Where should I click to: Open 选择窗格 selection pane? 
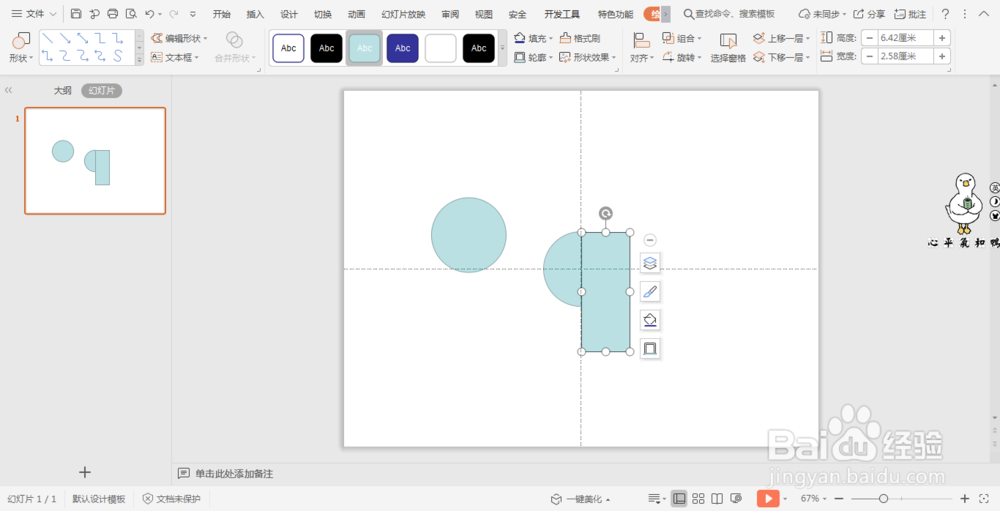(728, 48)
